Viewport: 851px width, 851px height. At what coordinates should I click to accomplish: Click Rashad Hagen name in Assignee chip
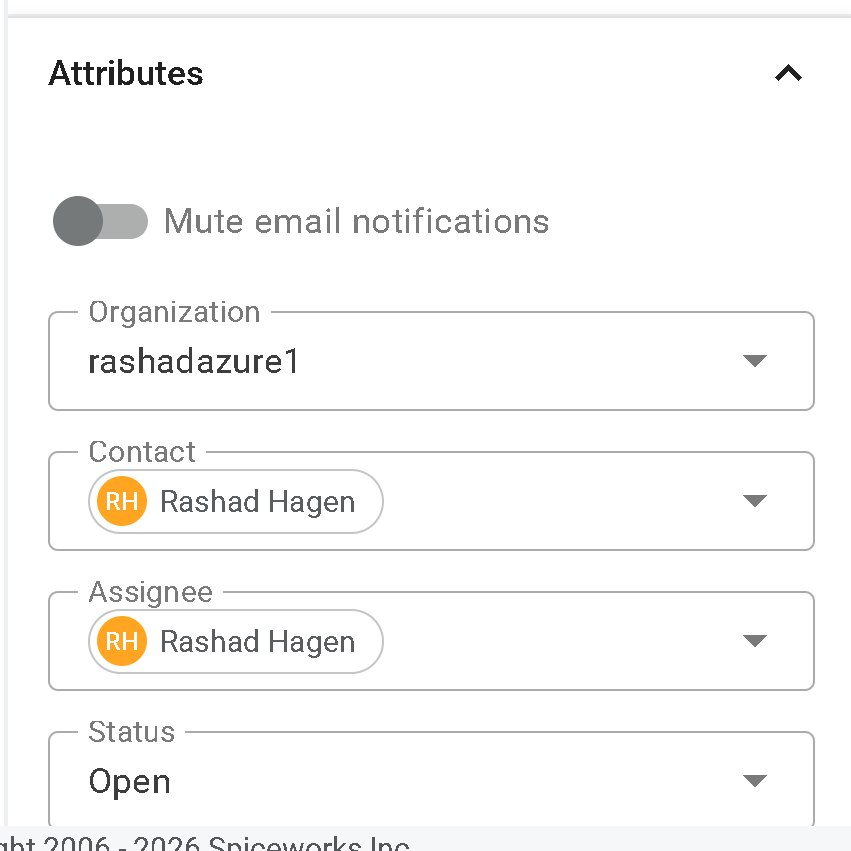click(257, 641)
